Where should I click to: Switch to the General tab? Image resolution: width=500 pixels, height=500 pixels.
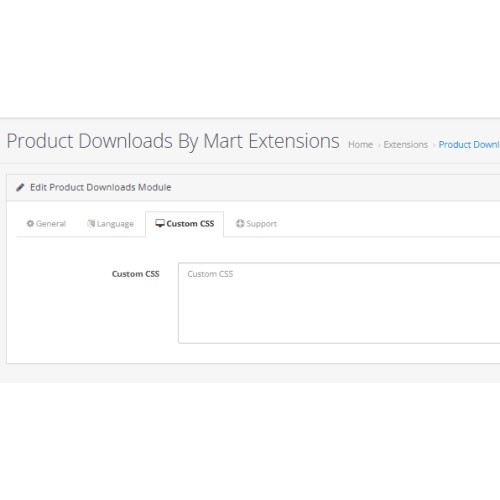[46, 224]
